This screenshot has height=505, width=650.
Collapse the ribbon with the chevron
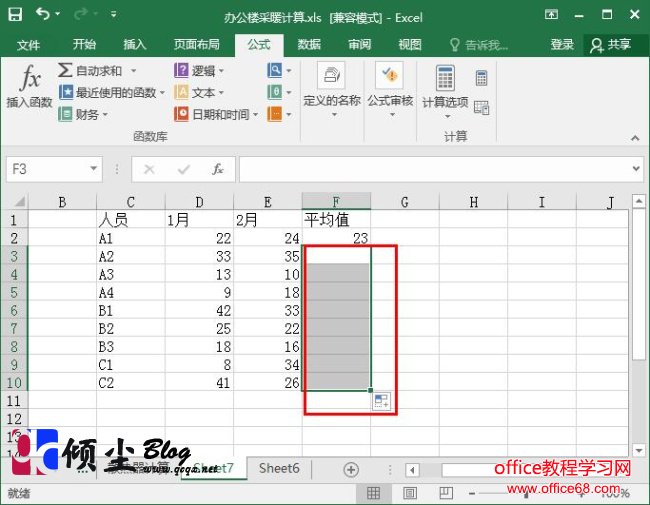[635, 138]
